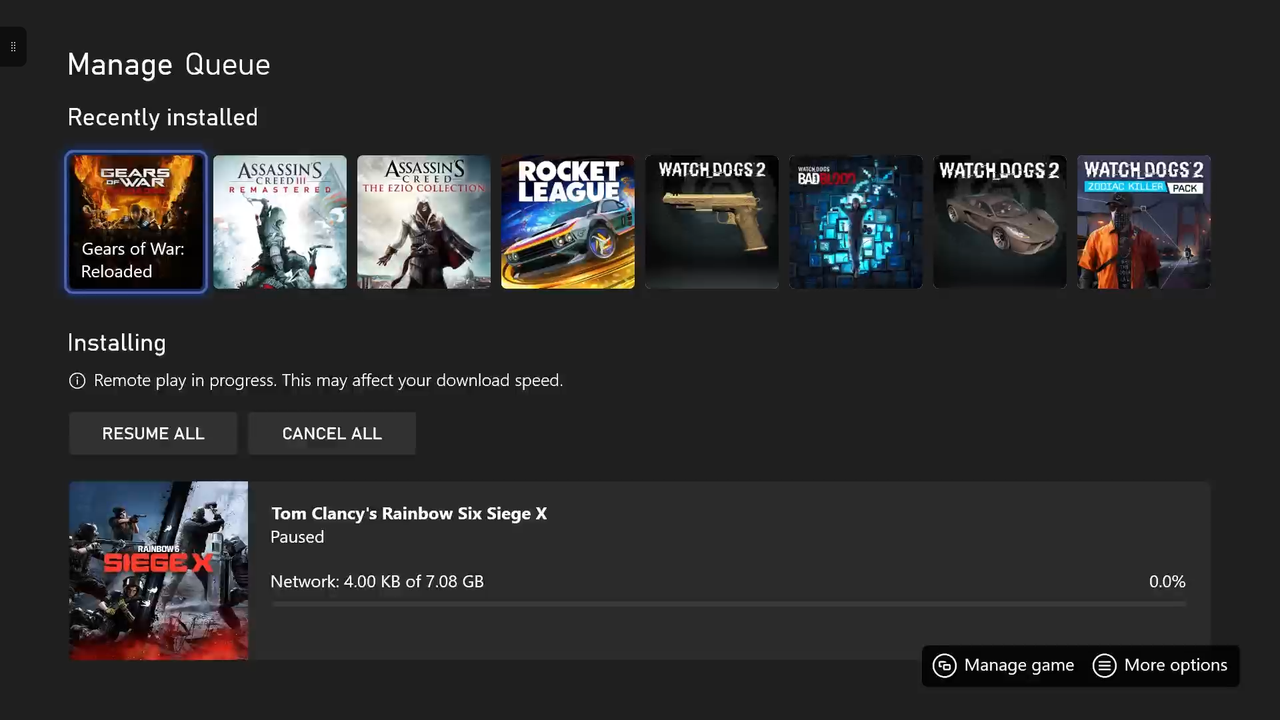
Task: Click the drag handle icon at the screen edge
Action: (x=13, y=47)
